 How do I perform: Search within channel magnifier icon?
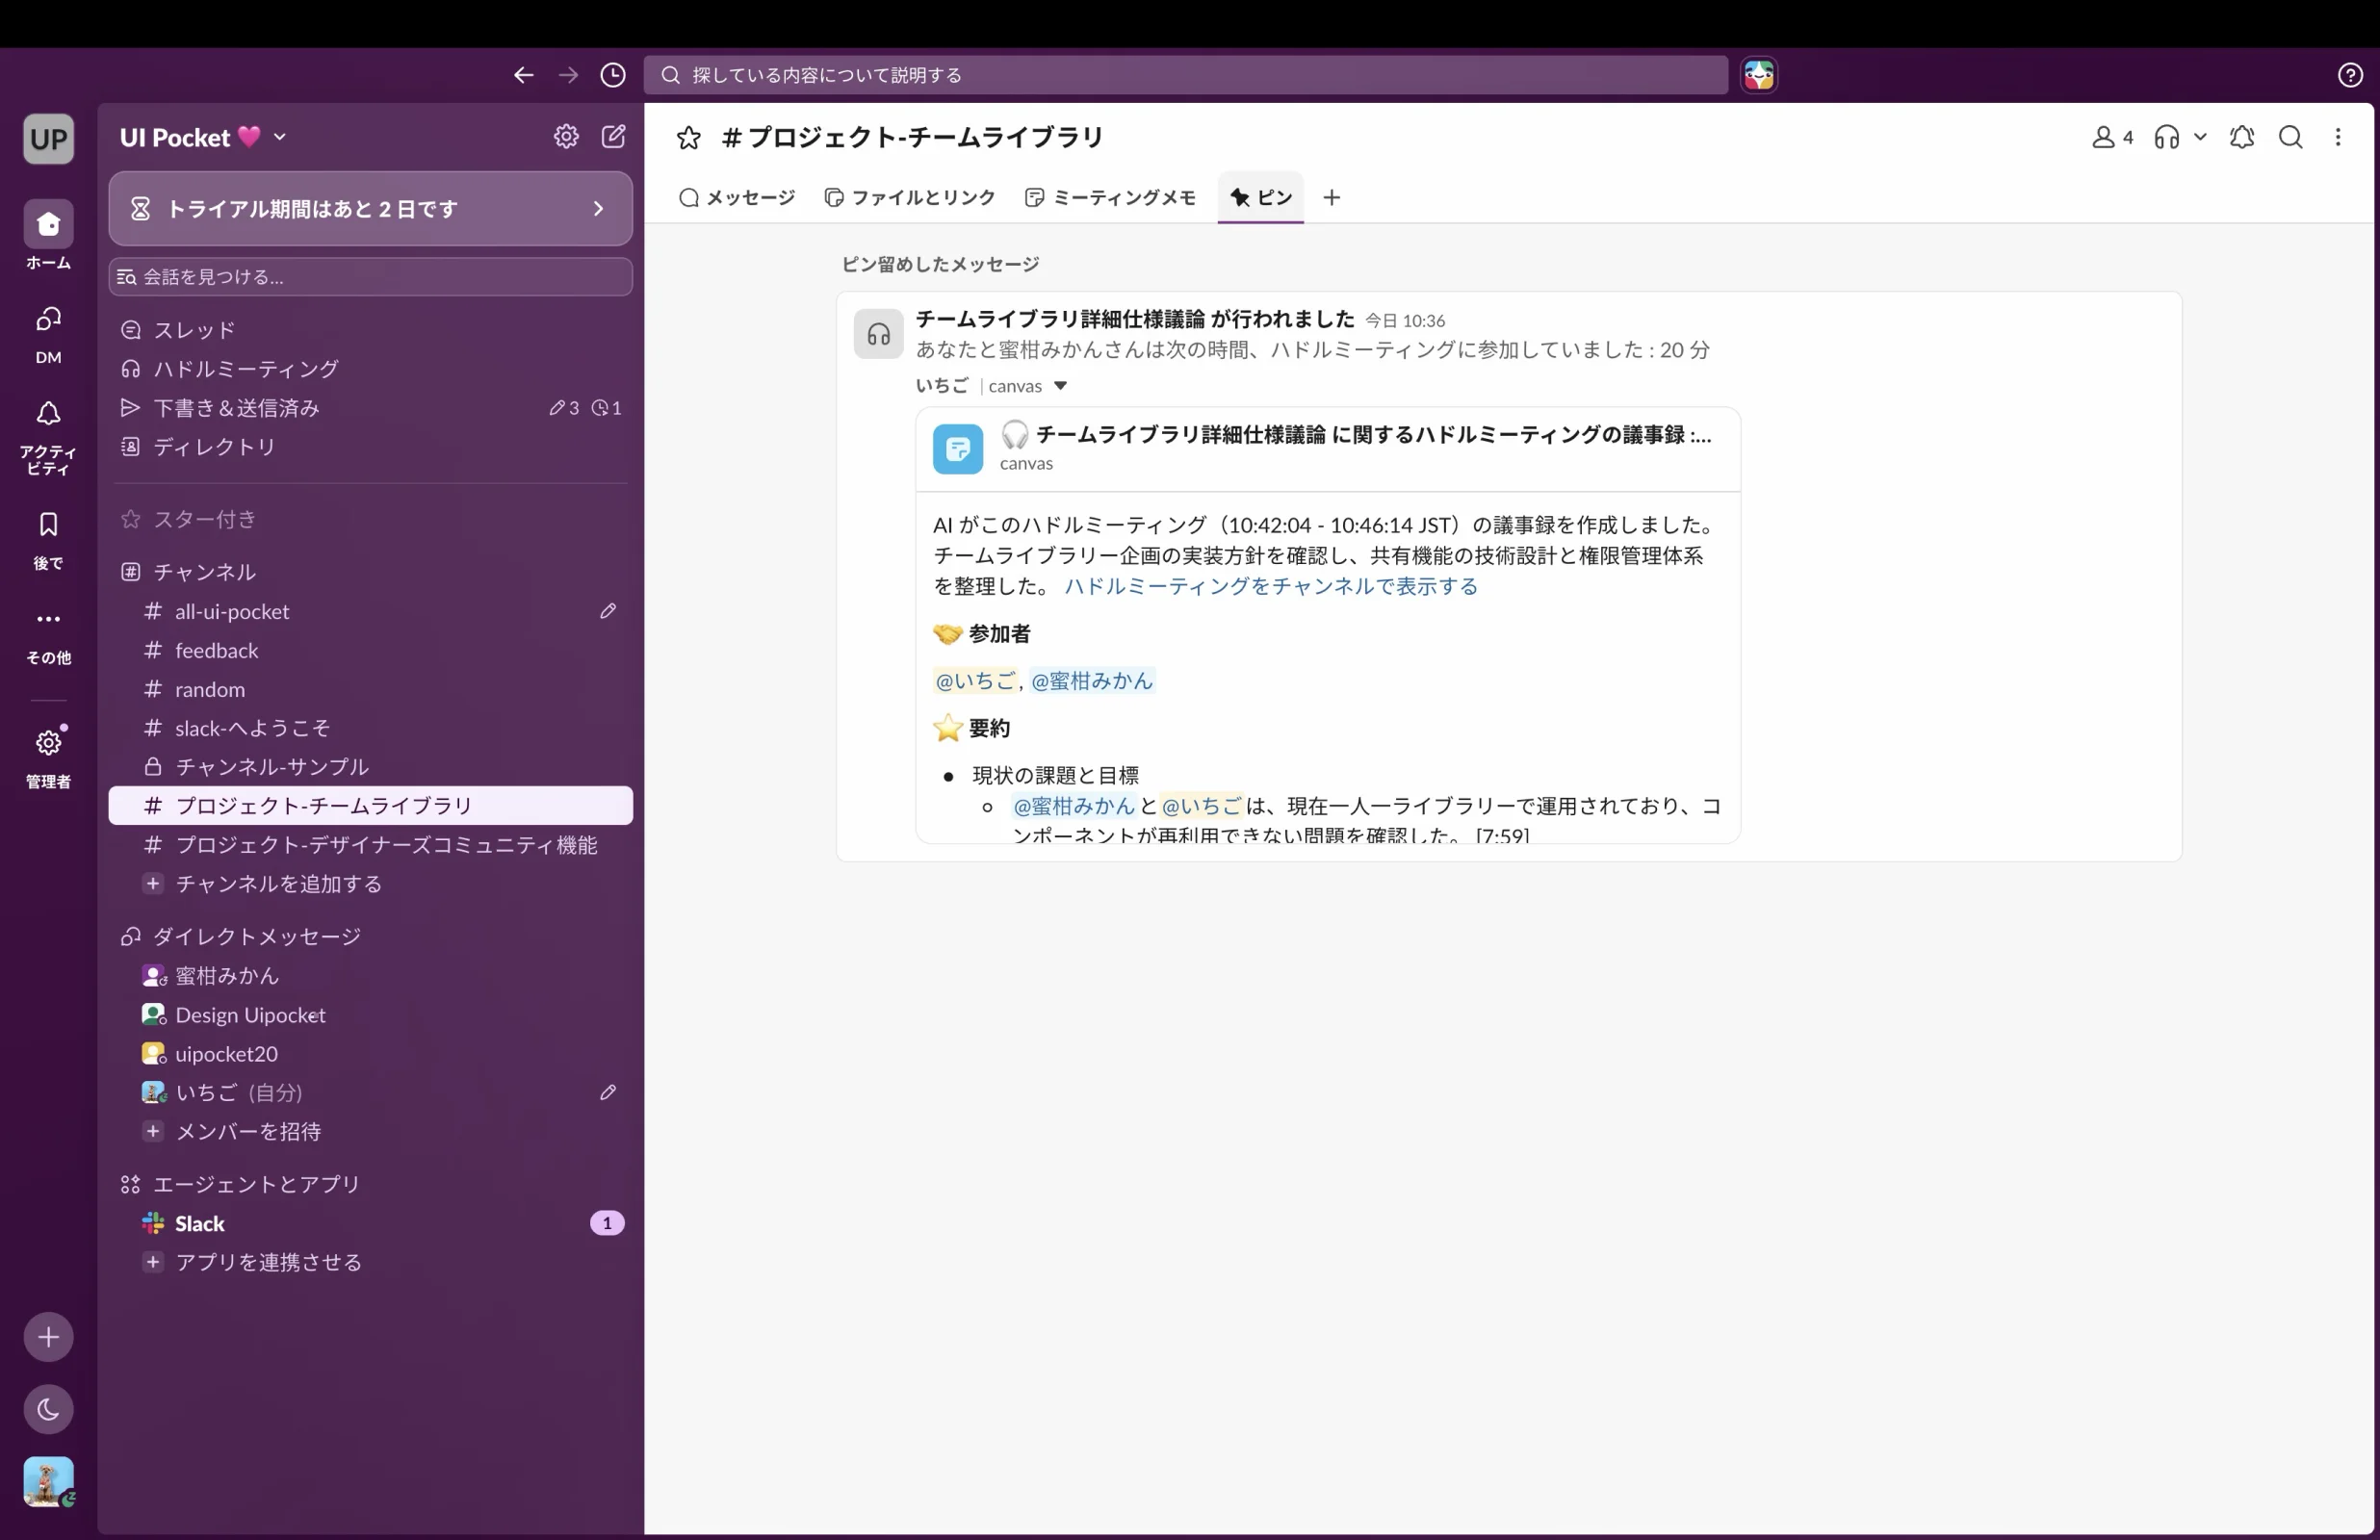coord(2290,137)
